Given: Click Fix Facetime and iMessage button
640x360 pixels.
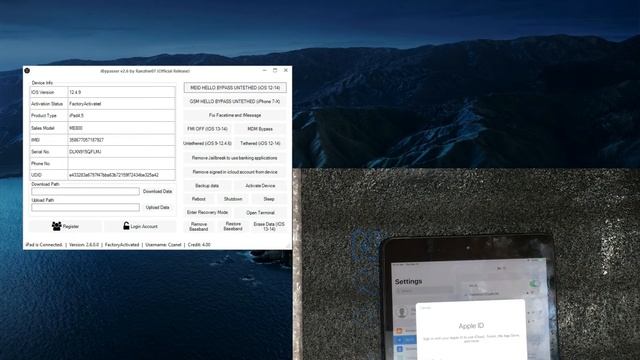Looking at the screenshot, I should (x=235, y=116).
